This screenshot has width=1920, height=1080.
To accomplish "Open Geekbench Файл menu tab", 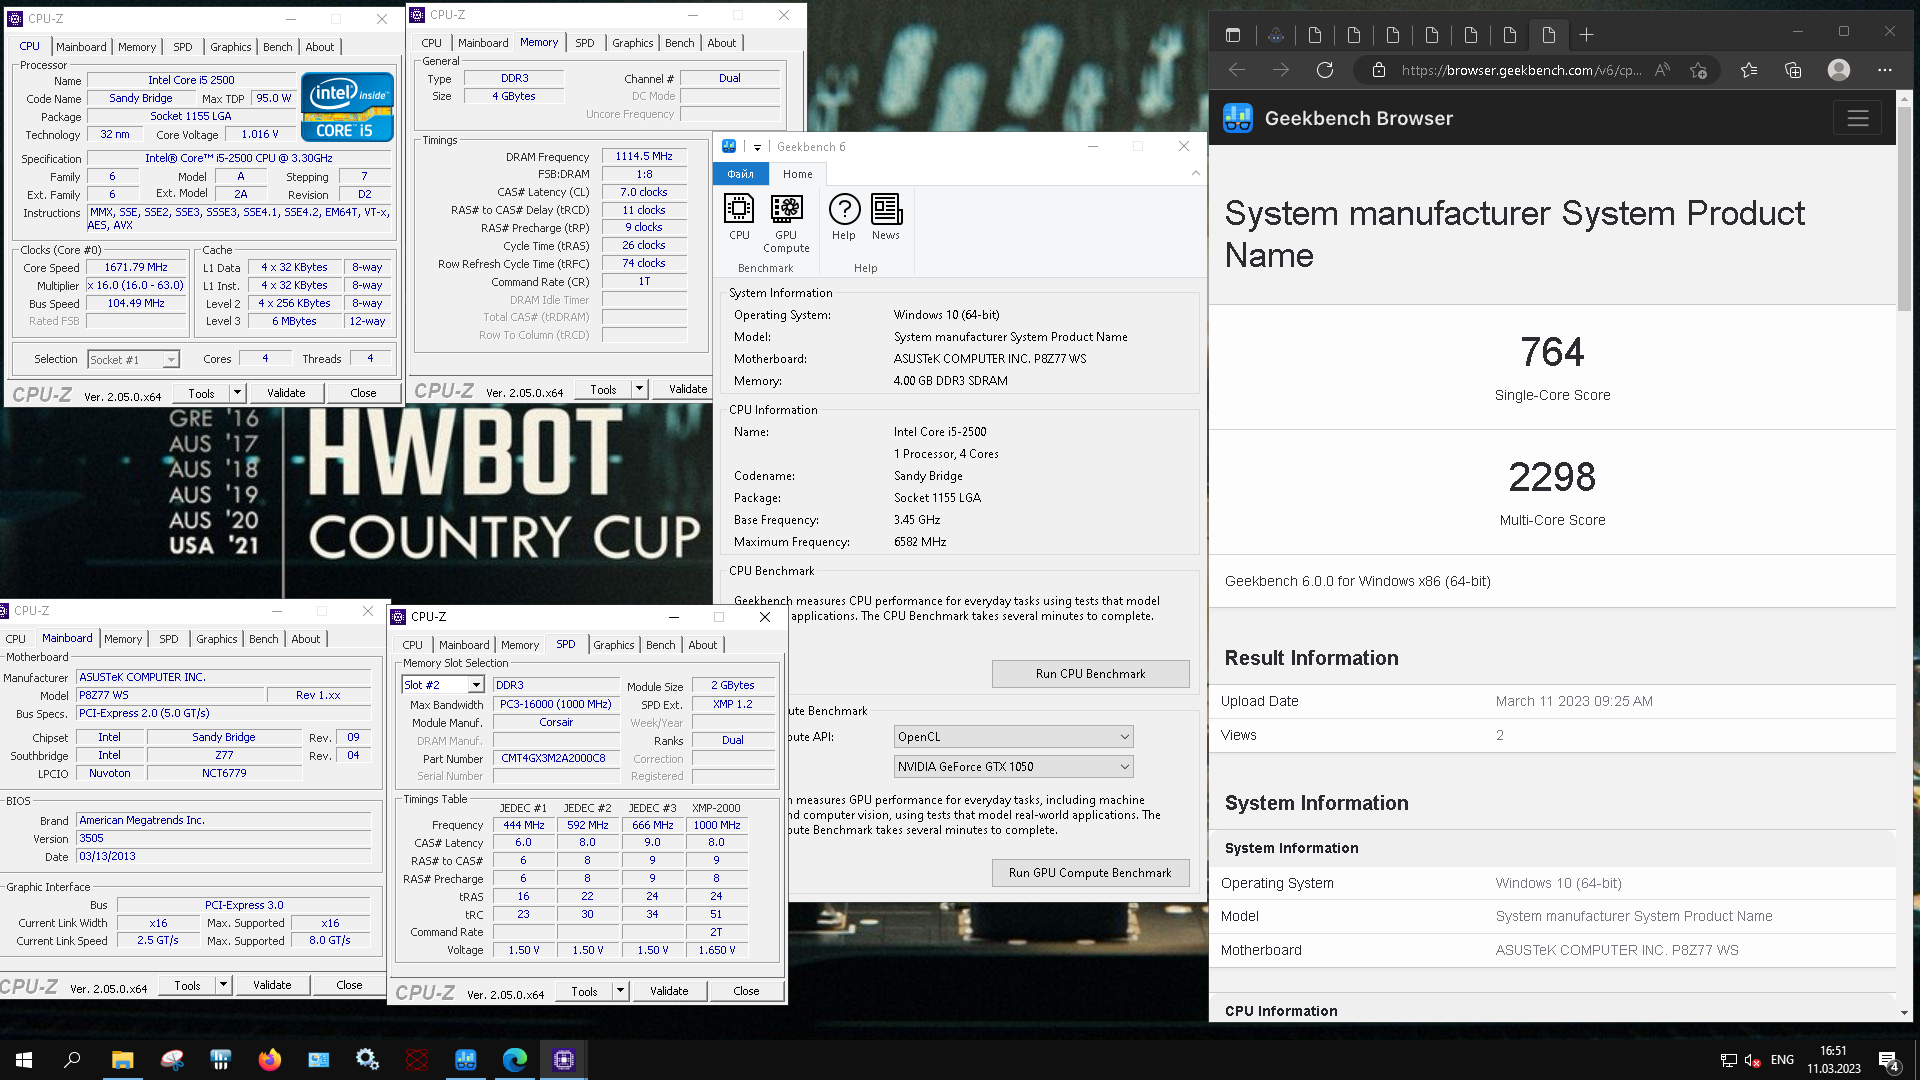I will click(741, 174).
